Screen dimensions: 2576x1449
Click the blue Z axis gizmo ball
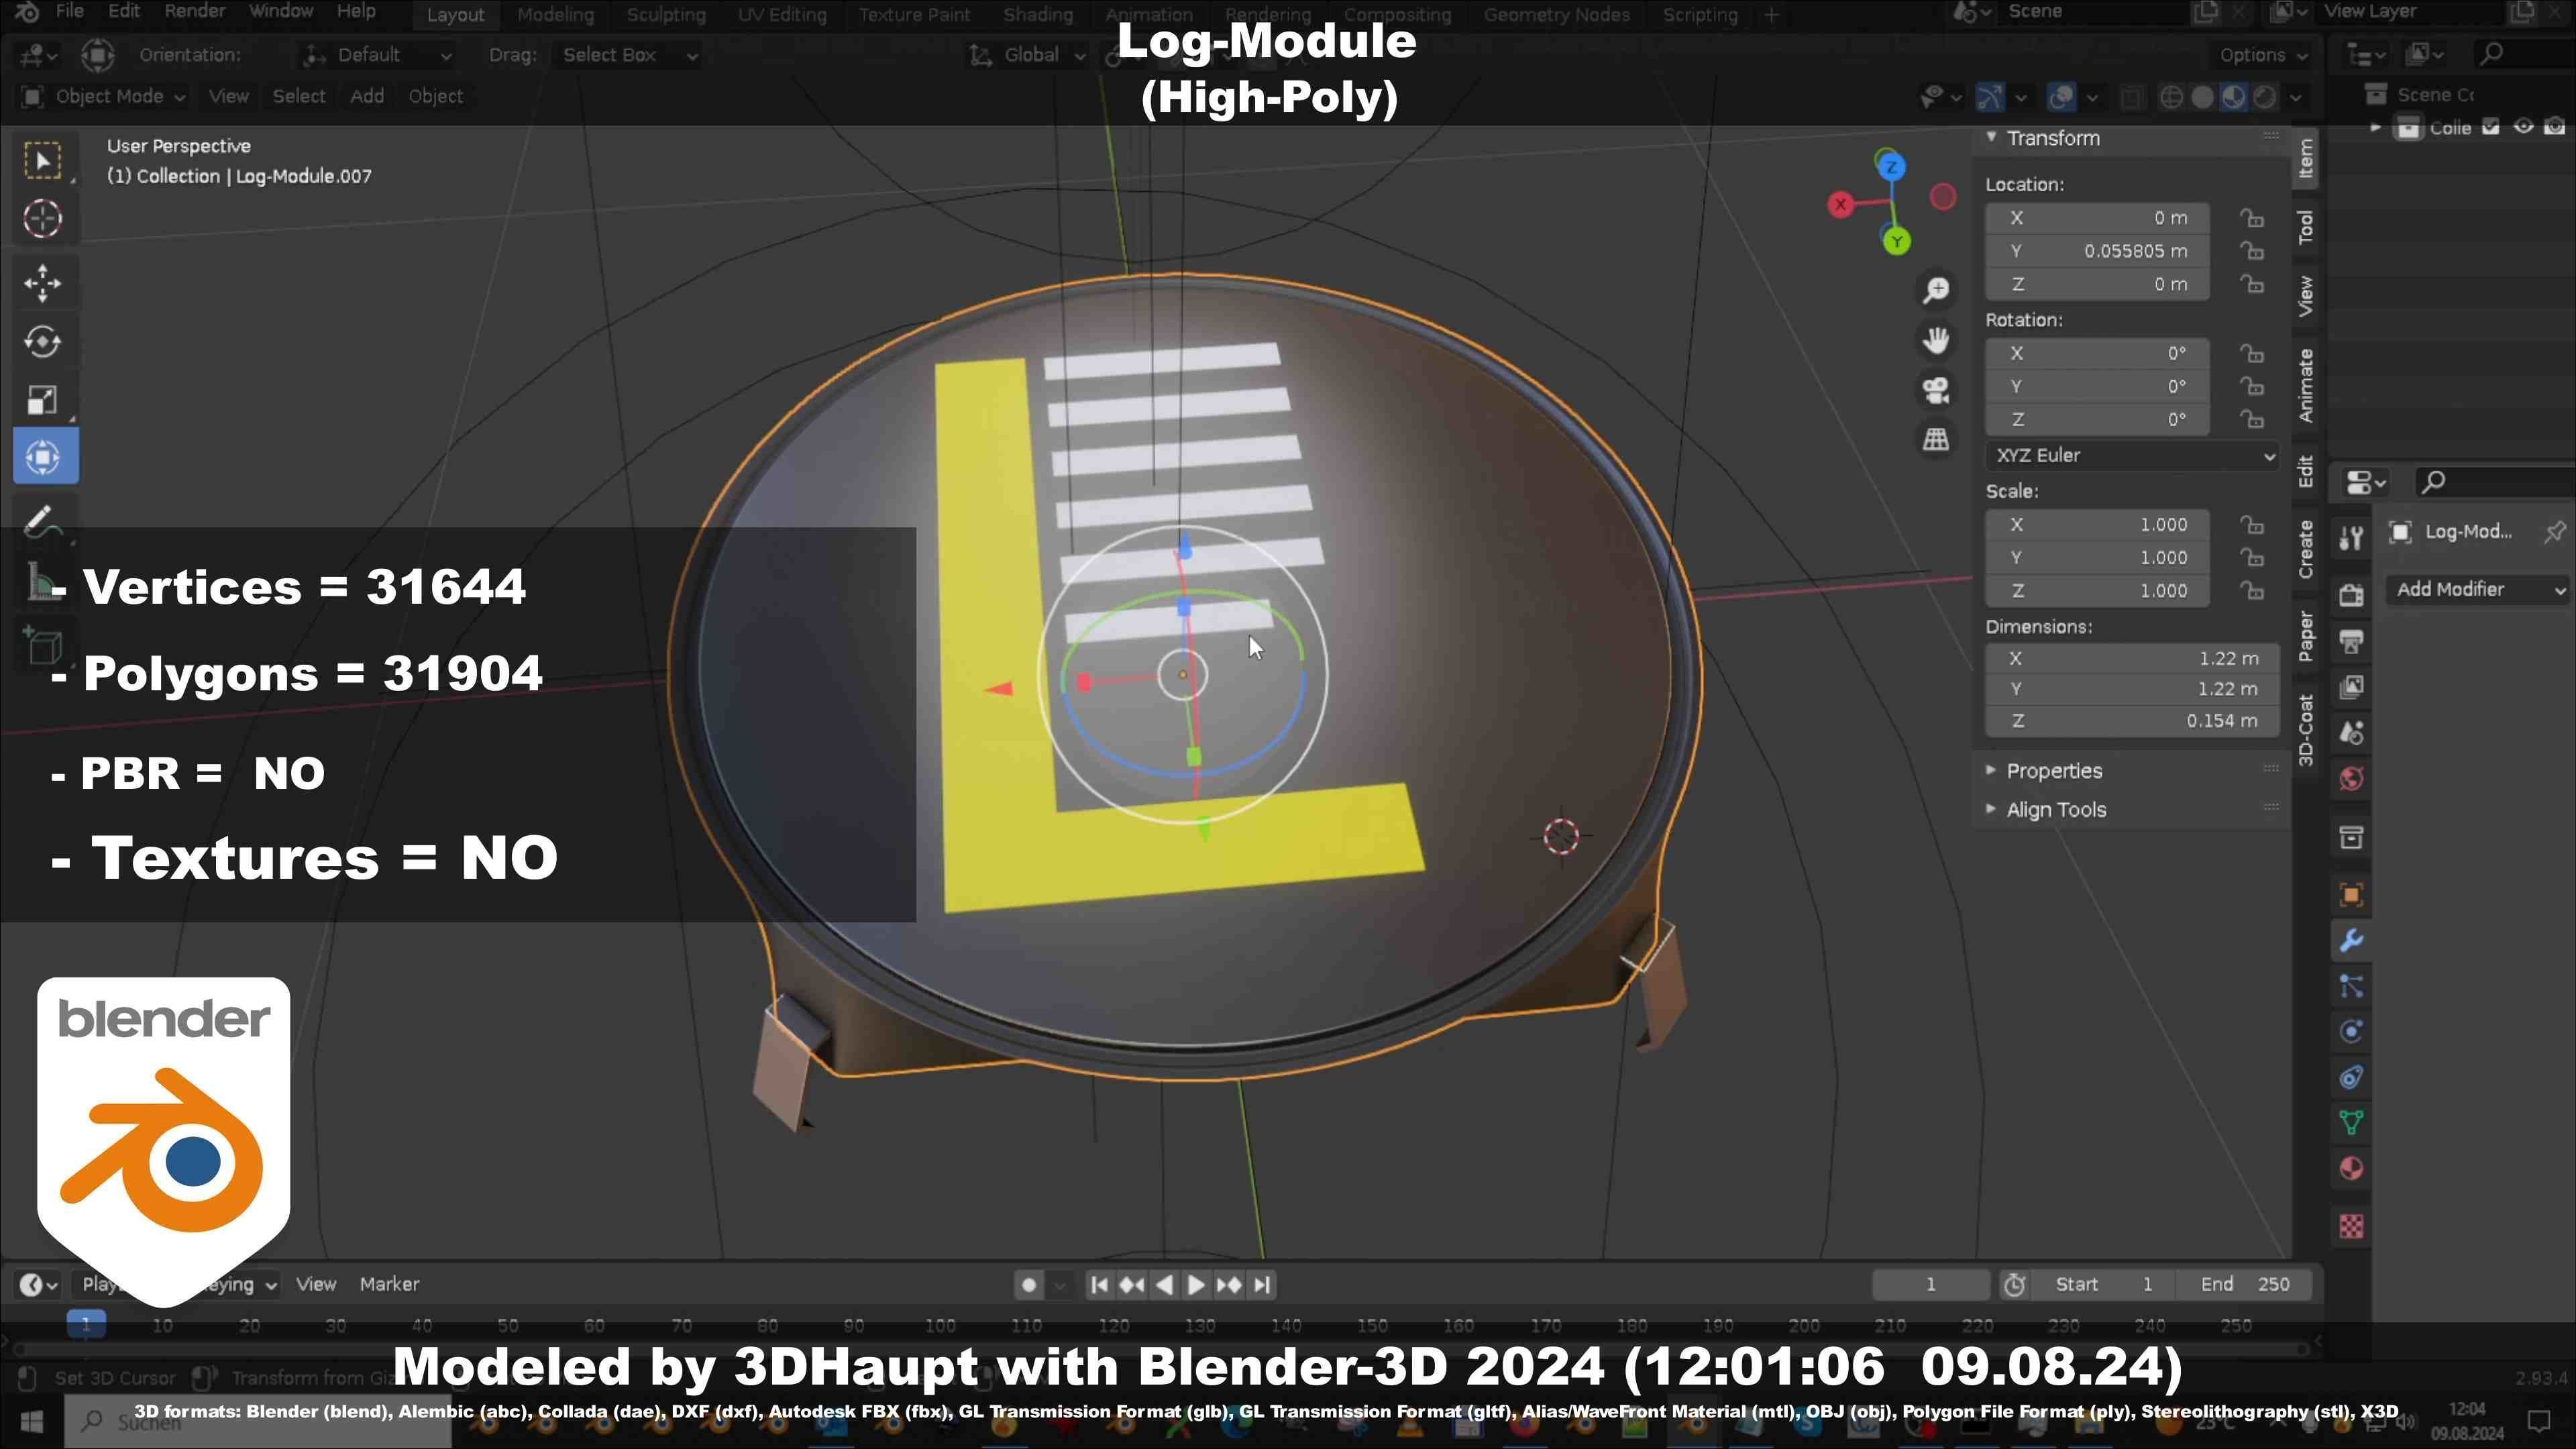point(1890,167)
